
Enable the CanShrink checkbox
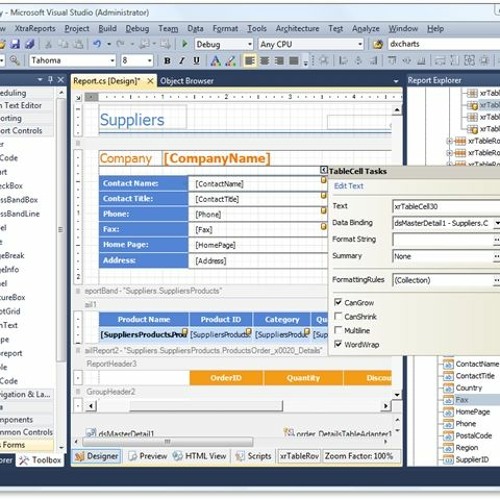[338, 316]
